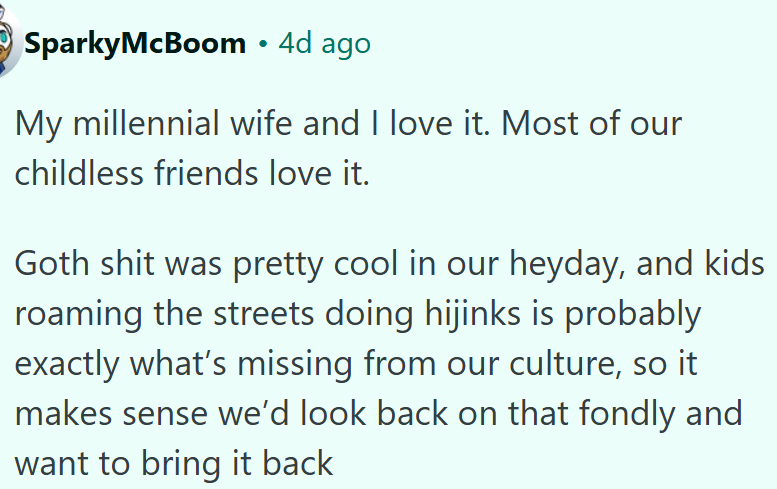
Task: Click the phrase 'want to bring it back'
Action: click(x=172, y=464)
